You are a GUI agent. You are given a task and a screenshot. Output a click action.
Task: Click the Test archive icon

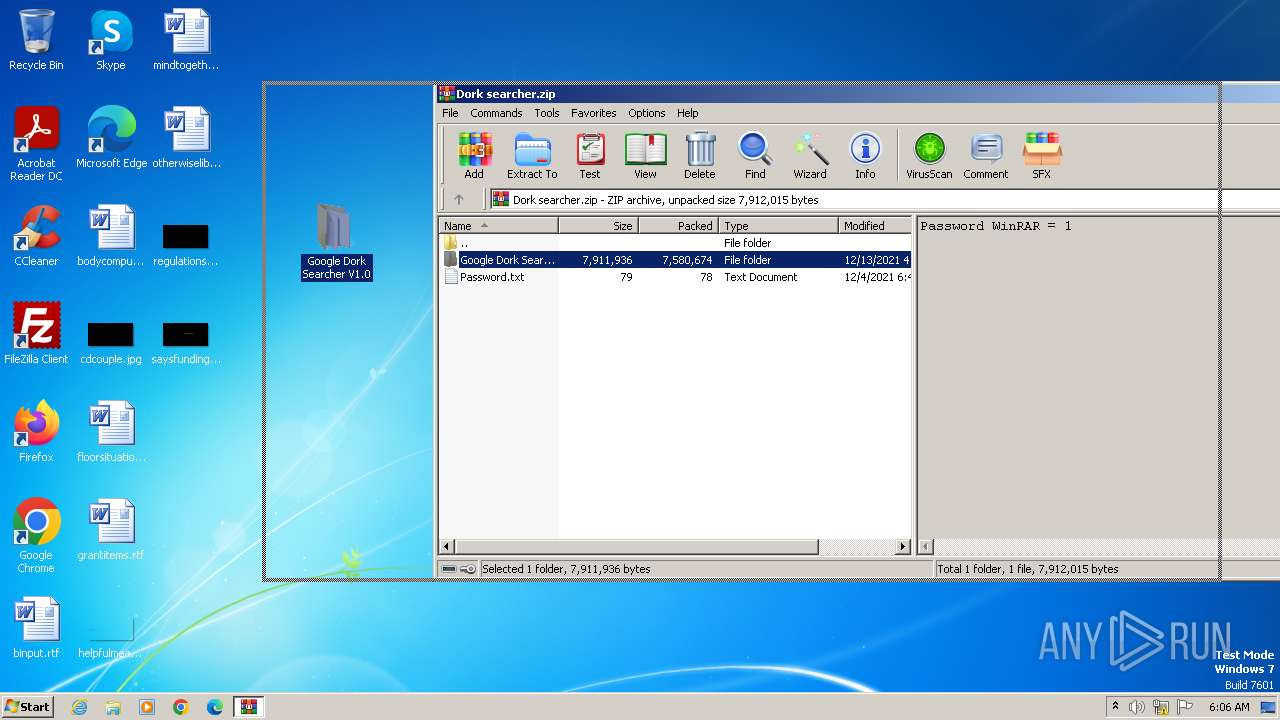[590, 156]
